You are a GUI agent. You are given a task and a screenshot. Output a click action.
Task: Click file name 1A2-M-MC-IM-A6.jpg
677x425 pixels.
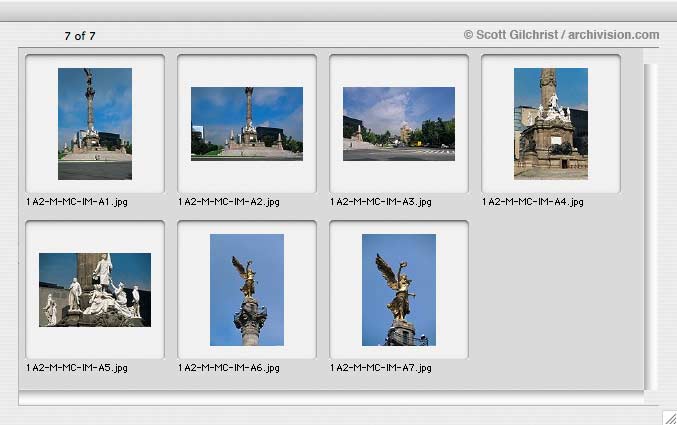229,368
